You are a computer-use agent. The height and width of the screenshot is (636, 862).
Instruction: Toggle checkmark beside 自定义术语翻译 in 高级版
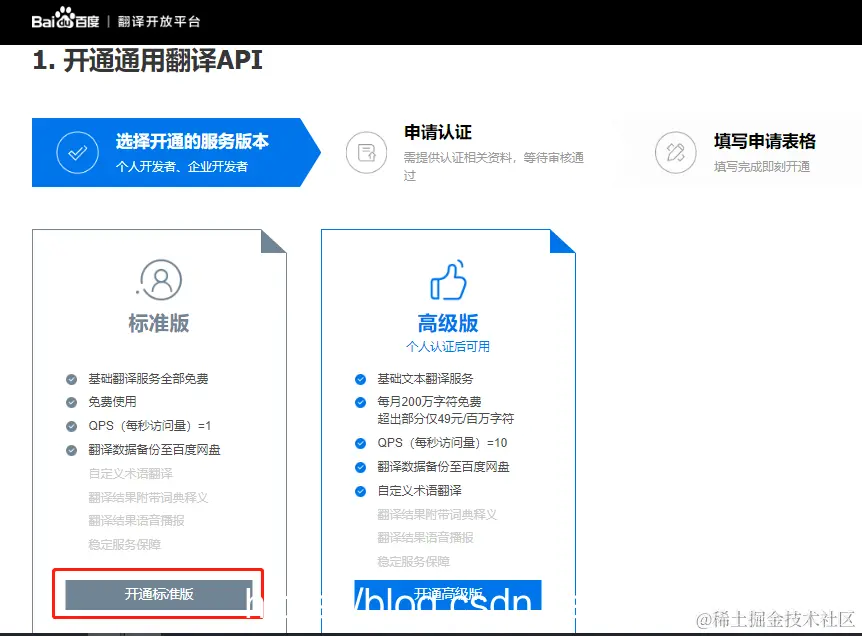pos(360,491)
